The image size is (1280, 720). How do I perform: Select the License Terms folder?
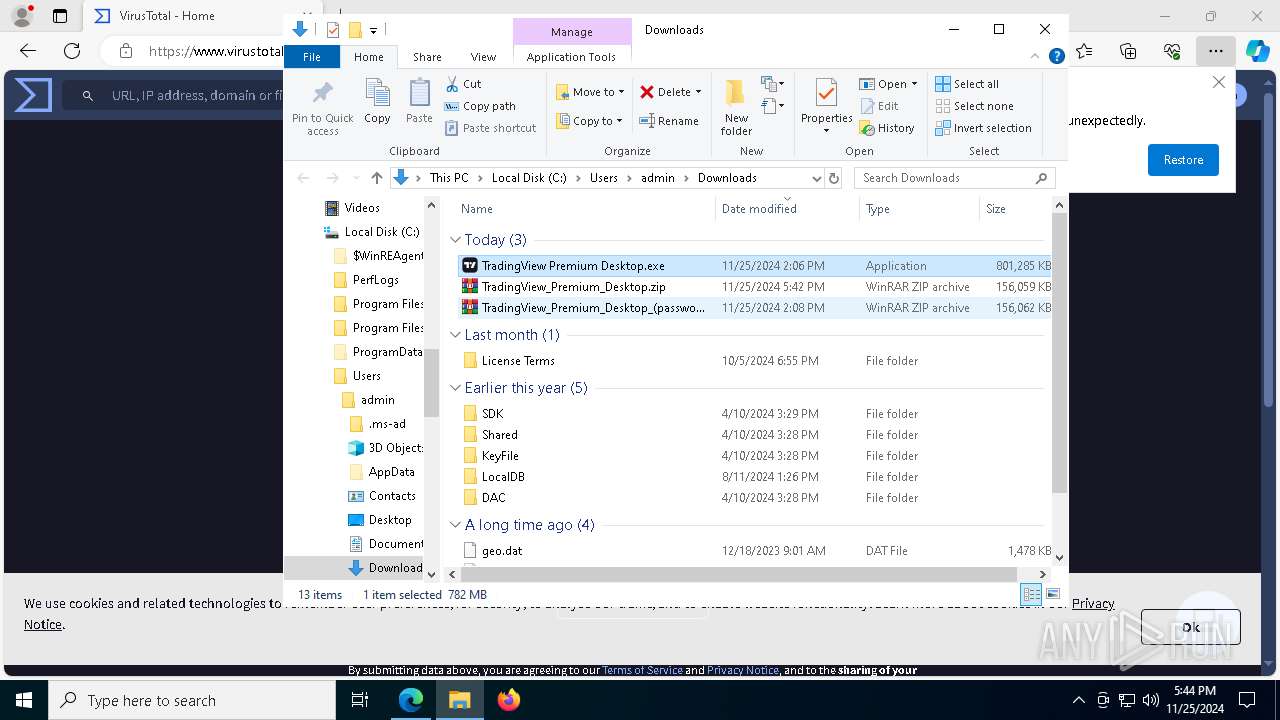click(x=755, y=361)
